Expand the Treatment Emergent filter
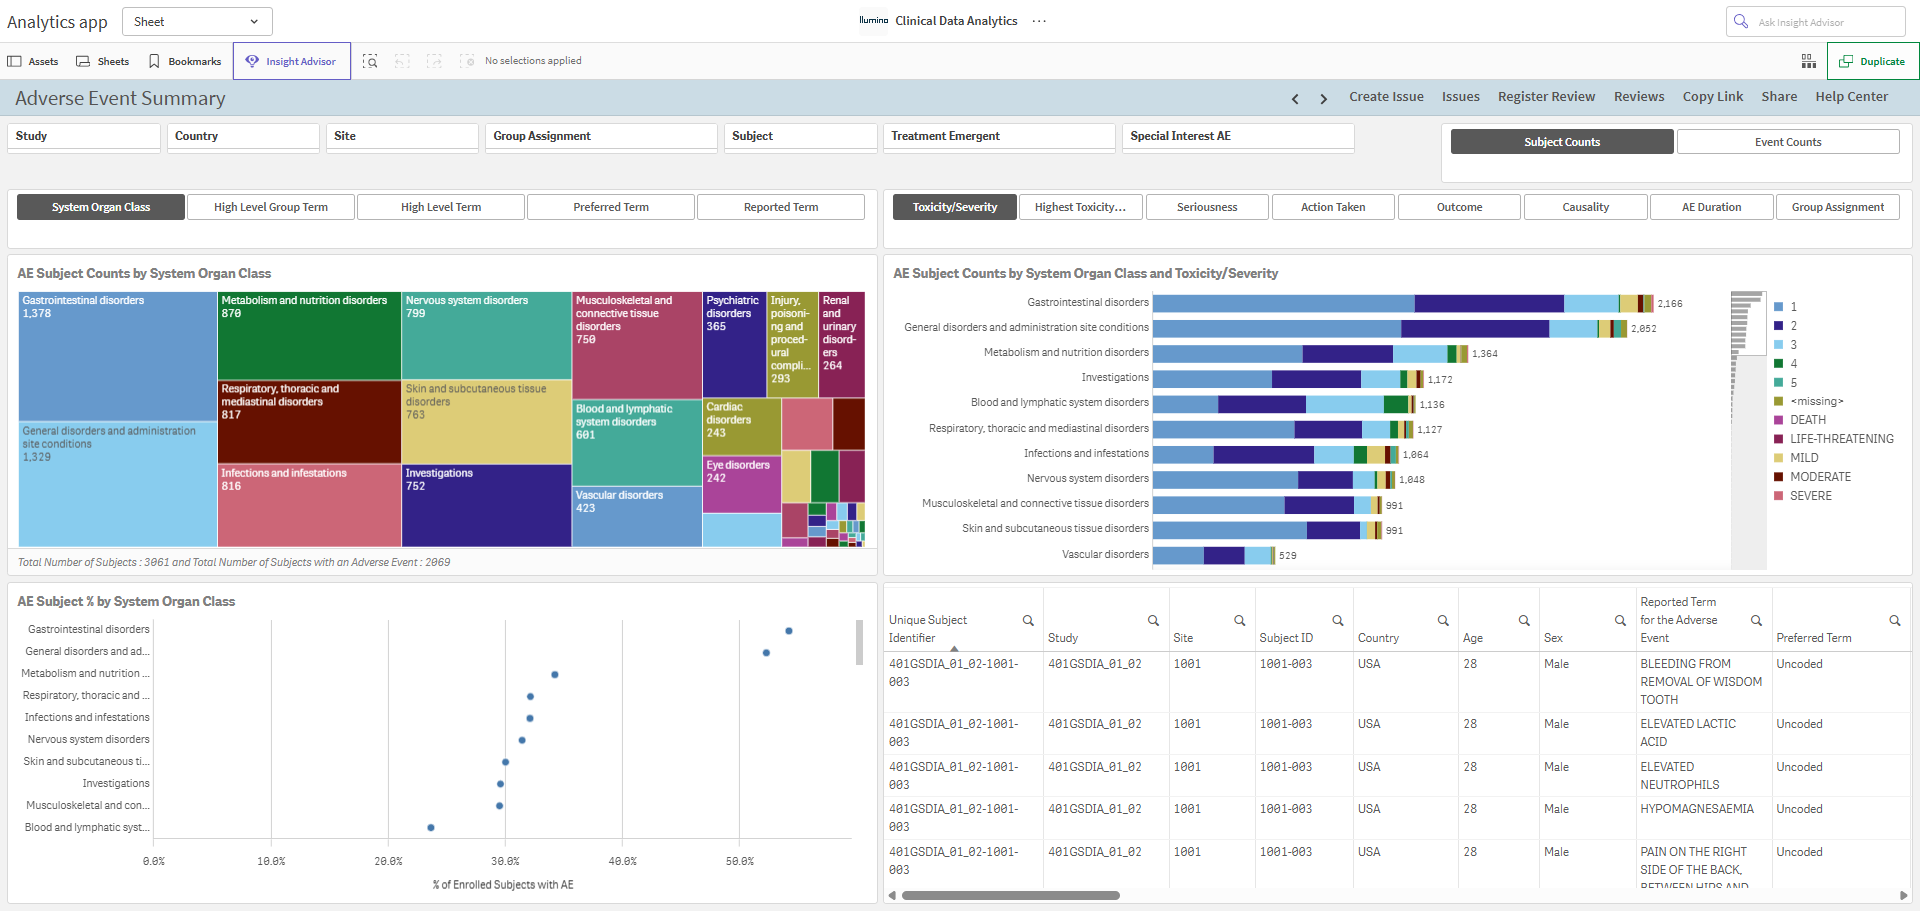The image size is (1920, 911). click(x=999, y=136)
